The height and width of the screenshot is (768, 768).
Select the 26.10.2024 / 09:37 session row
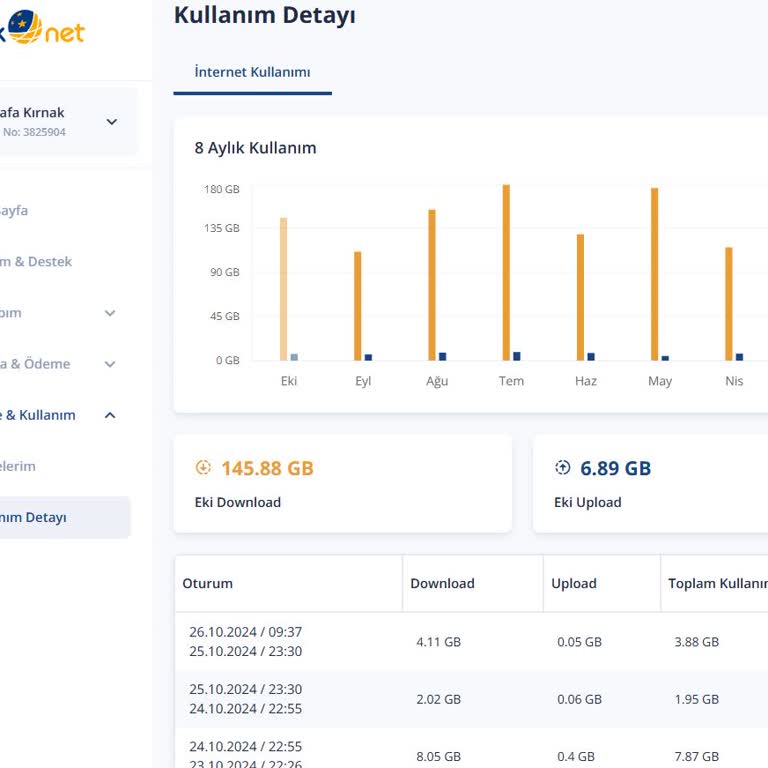click(x=246, y=641)
